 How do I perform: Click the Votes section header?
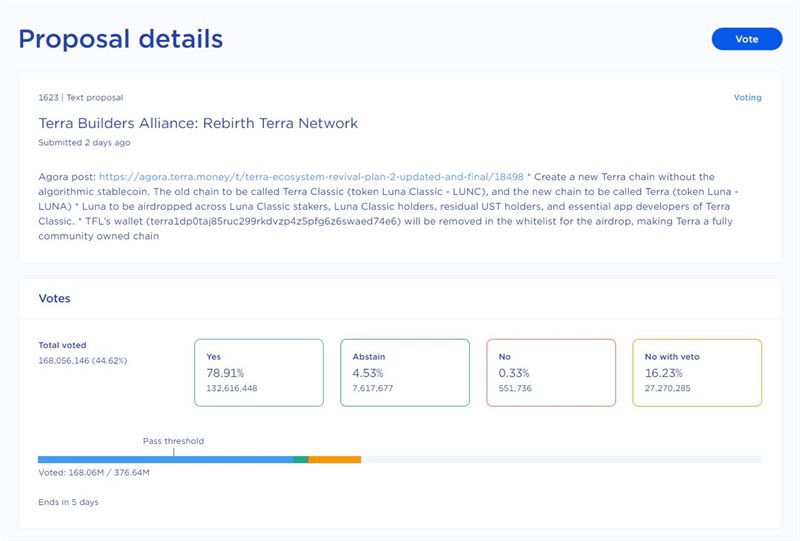(55, 299)
